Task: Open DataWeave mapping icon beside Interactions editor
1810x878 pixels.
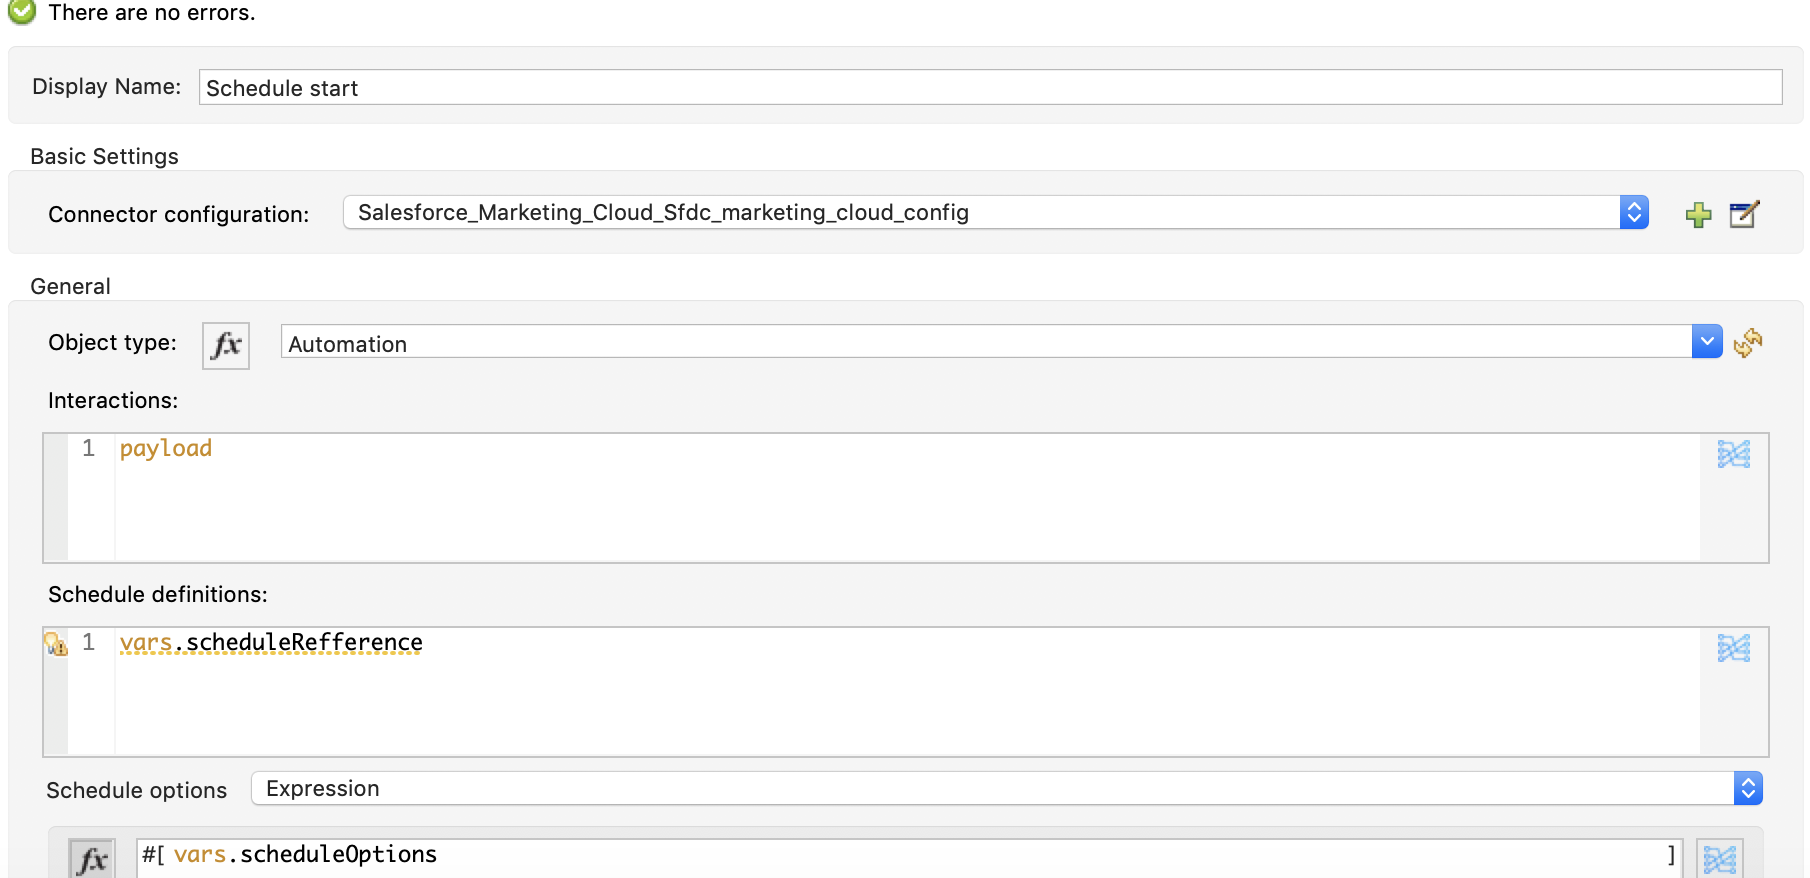Action: pyautogui.click(x=1735, y=453)
